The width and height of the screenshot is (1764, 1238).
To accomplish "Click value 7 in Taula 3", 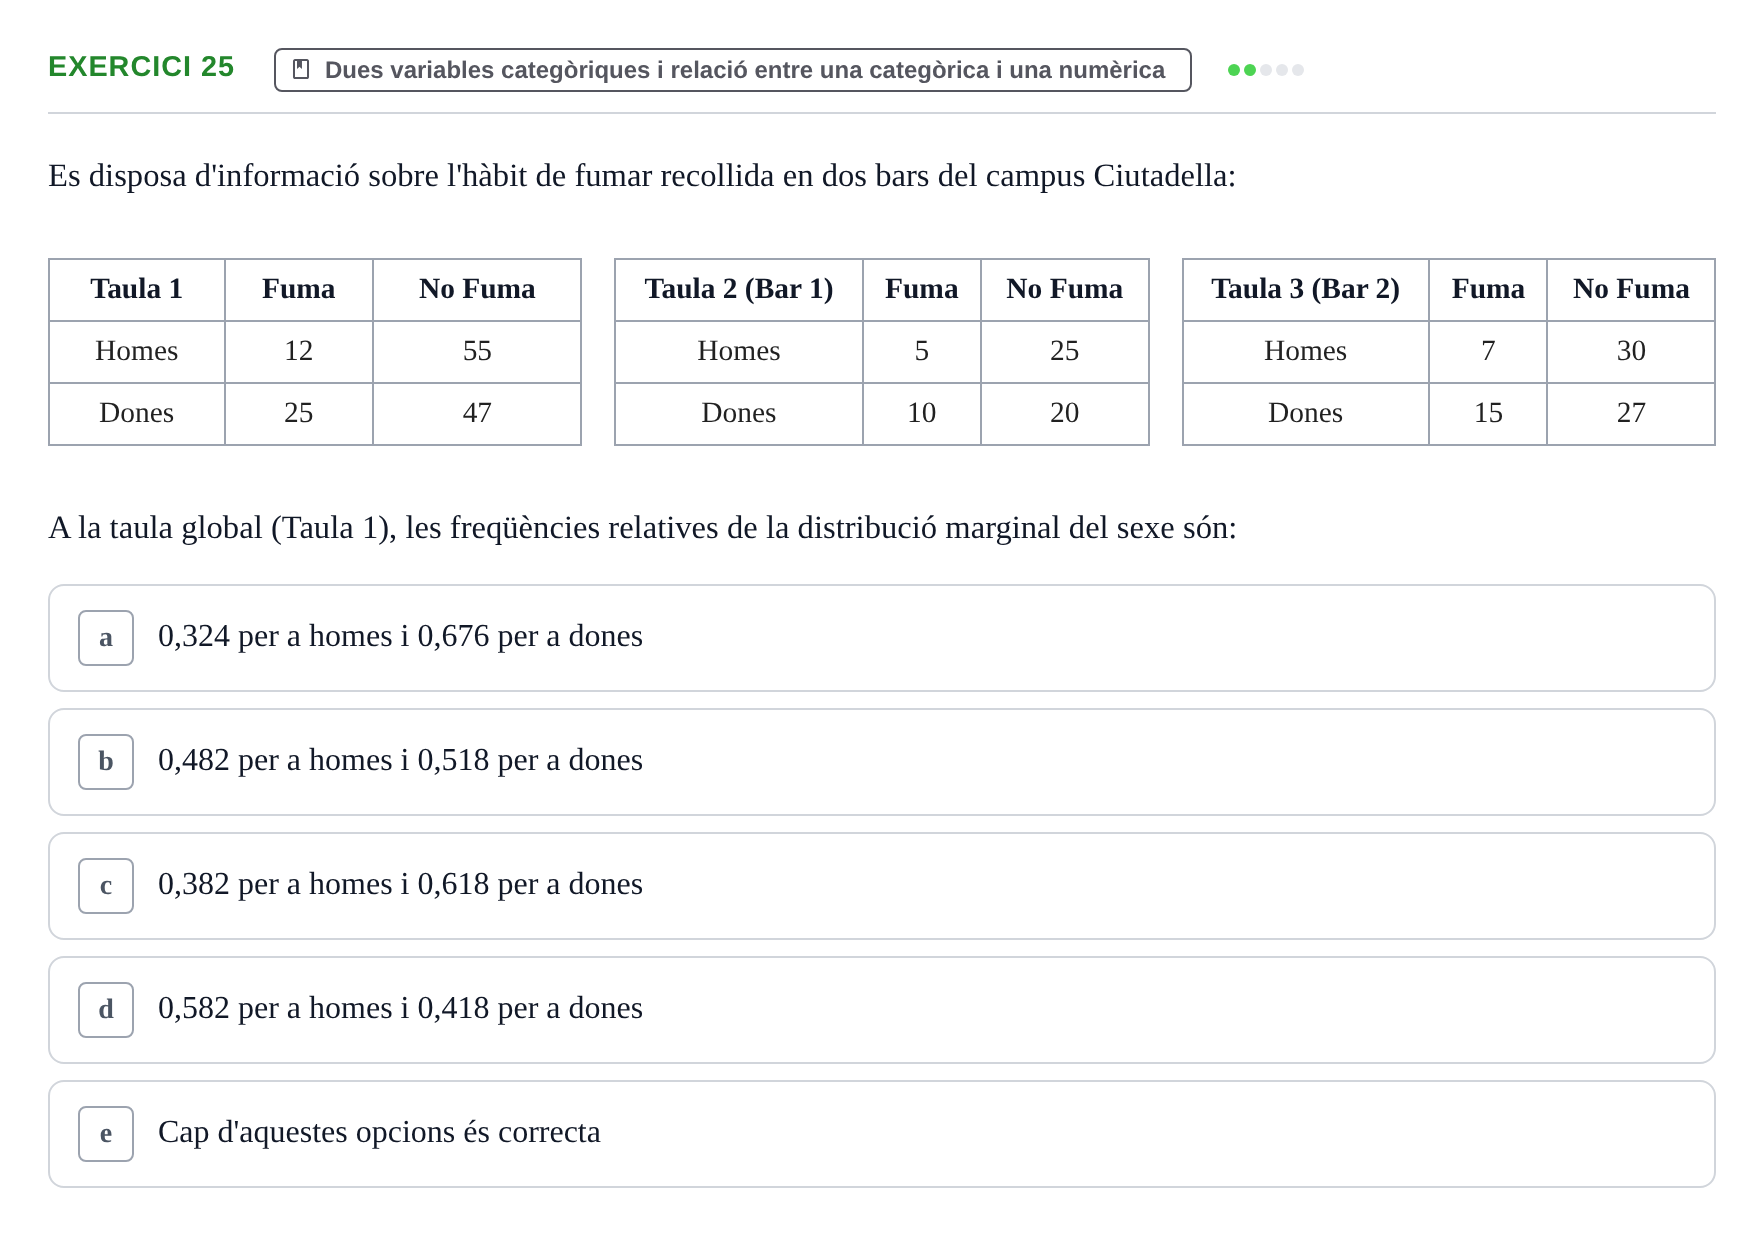I will click(1488, 351).
